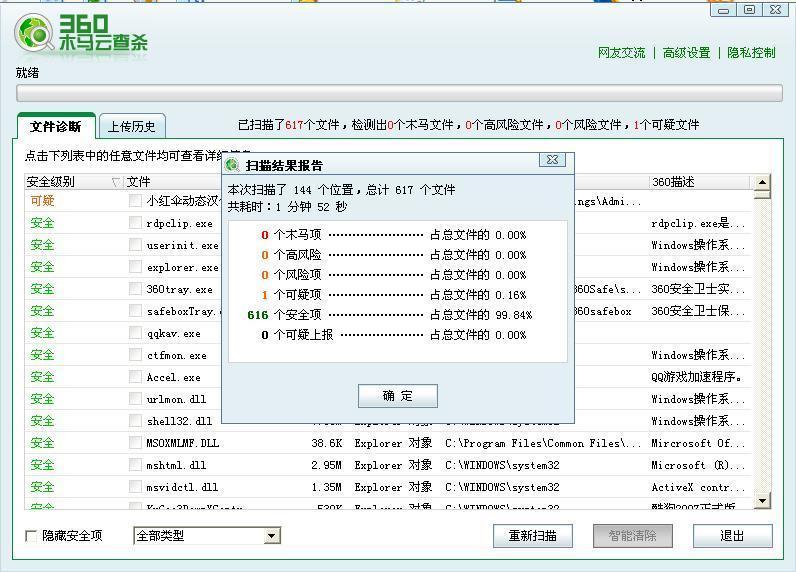Select the userinit.exe file name

[182, 246]
